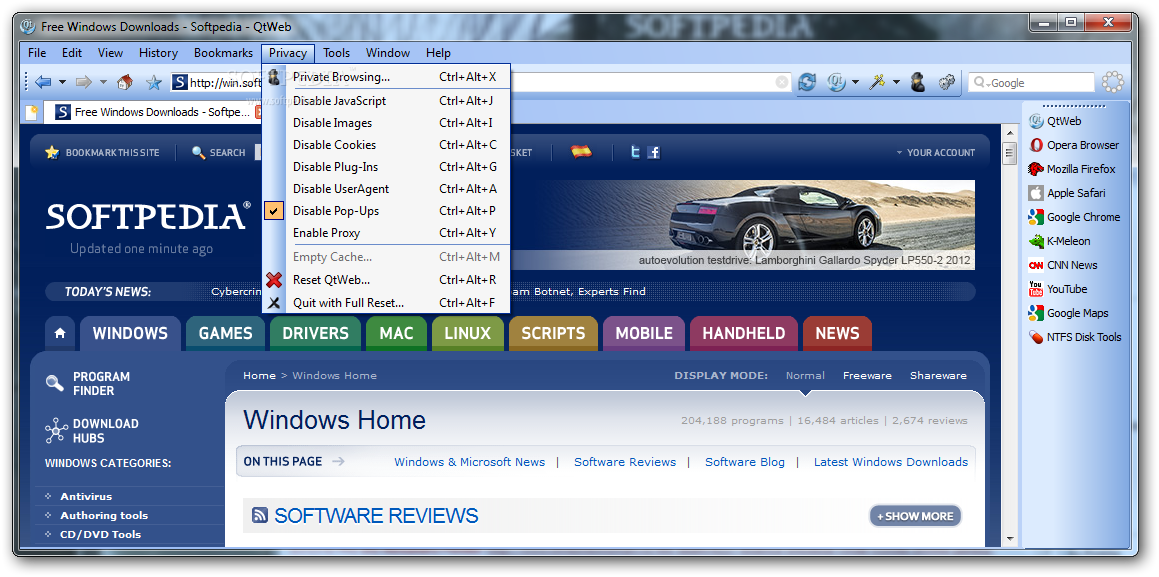Toggle Disable Images in Privacy menu

pyautogui.click(x=387, y=123)
